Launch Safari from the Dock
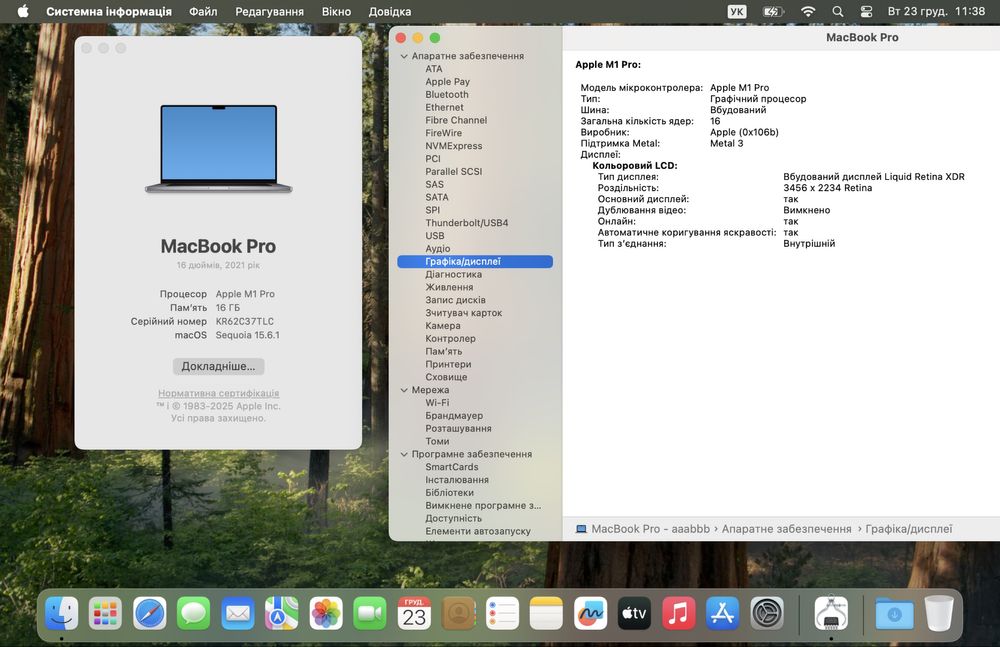The image size is (1000, 647). (150, 614)
